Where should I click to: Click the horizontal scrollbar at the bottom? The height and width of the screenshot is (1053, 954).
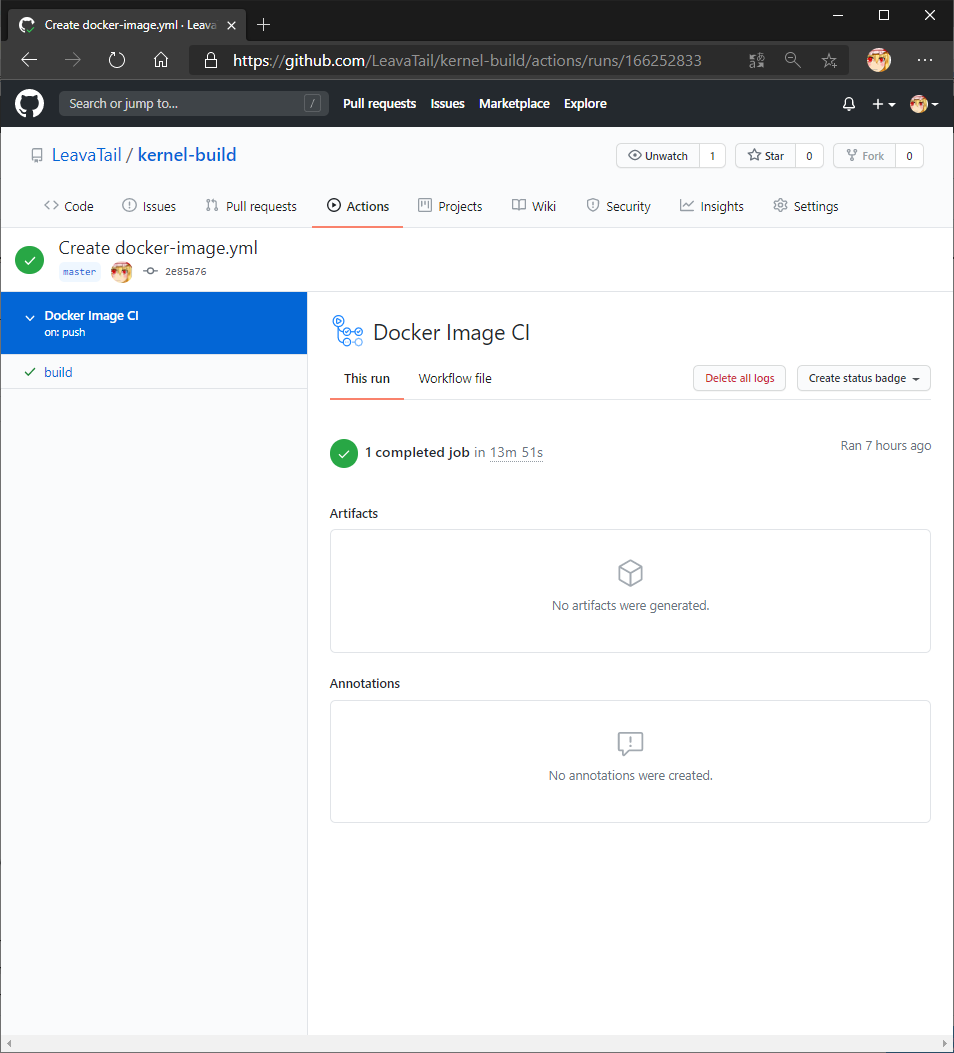[x=477, y=1043]
